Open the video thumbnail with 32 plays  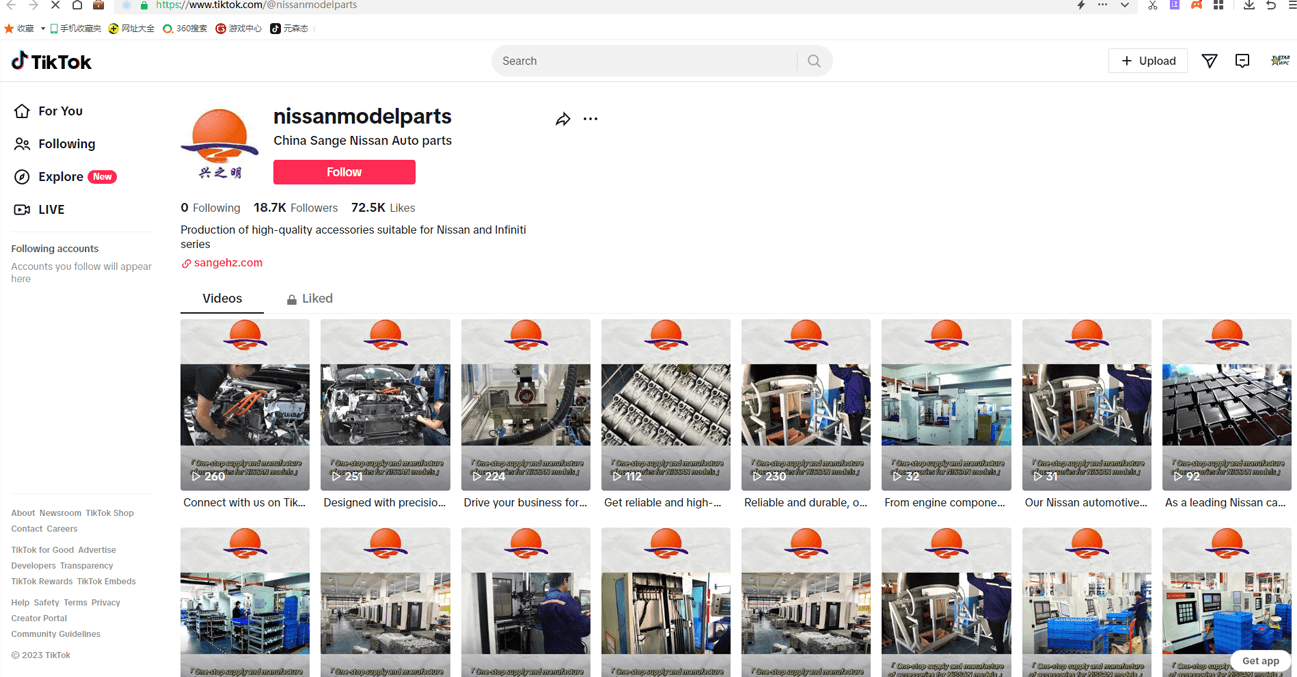tap(946, 405)
